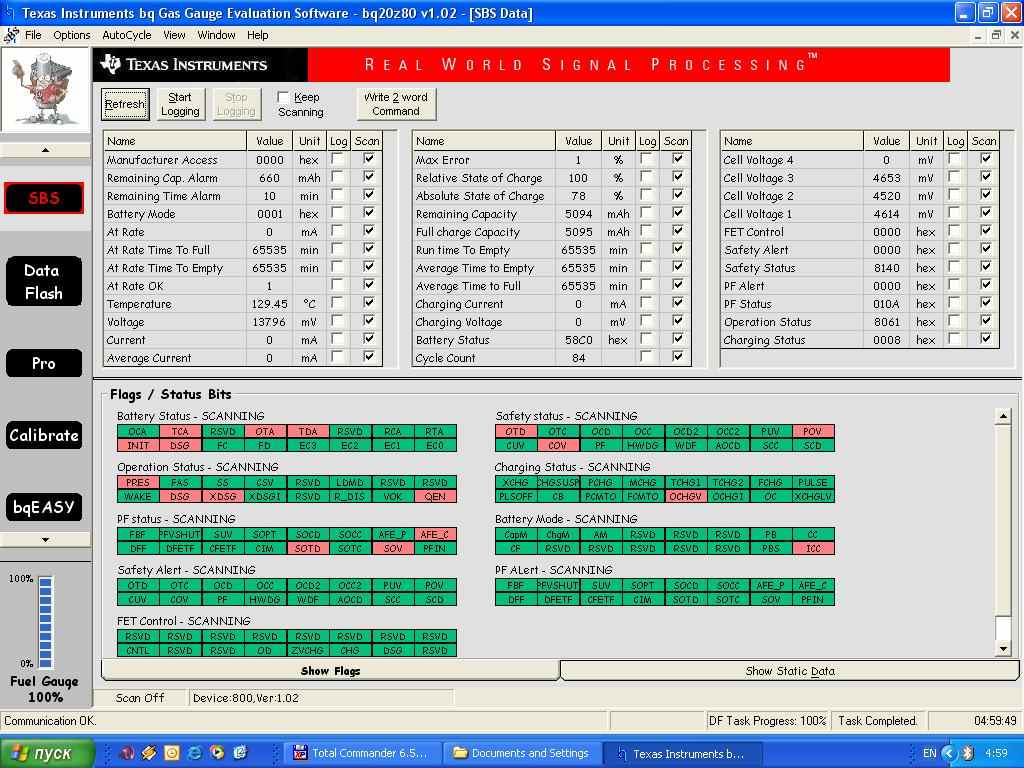The height and width of the screenshot is (768, 1024).
Task: Enable the Keep Scanning checkbox
Action: pos(283,97)
